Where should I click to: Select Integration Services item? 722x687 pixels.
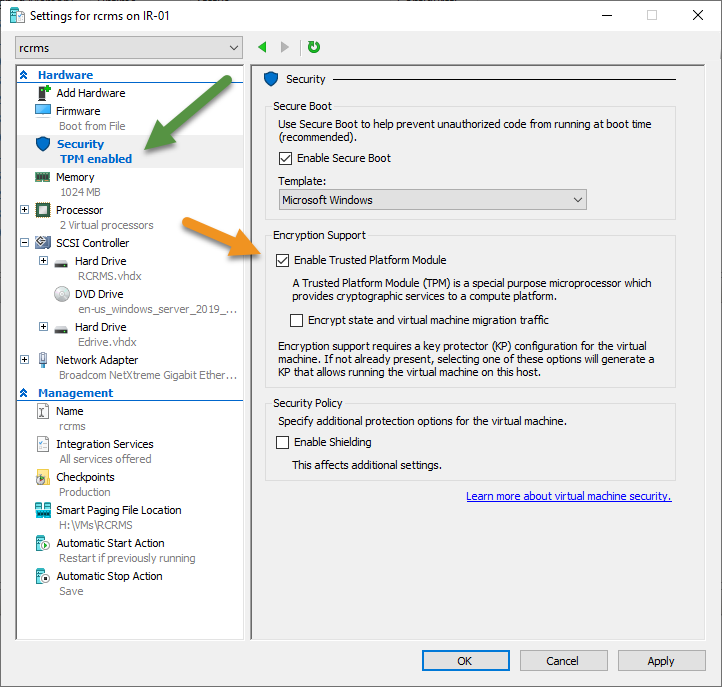pyautogui.click(x=105, y=444)
